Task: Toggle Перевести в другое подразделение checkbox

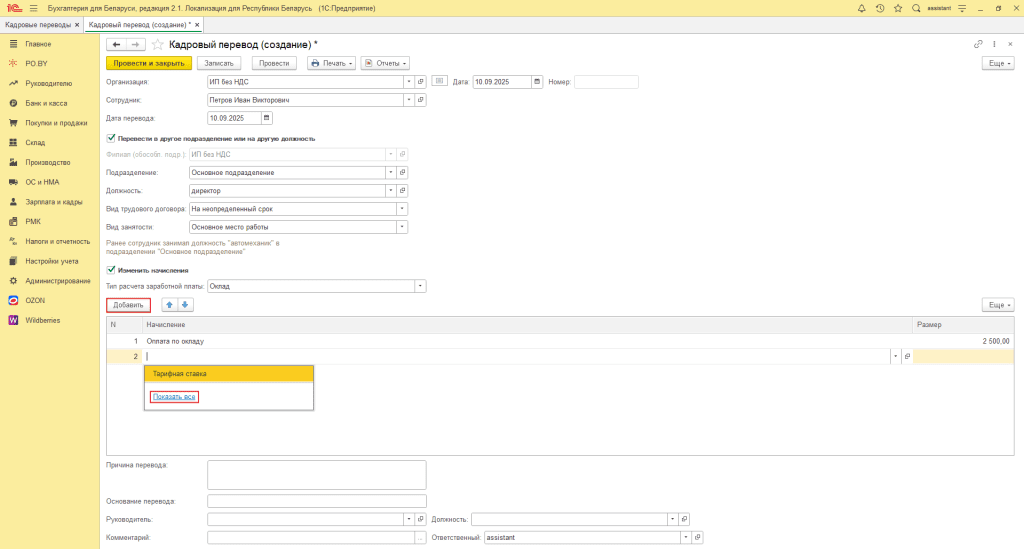Action: tap(111, 138)
